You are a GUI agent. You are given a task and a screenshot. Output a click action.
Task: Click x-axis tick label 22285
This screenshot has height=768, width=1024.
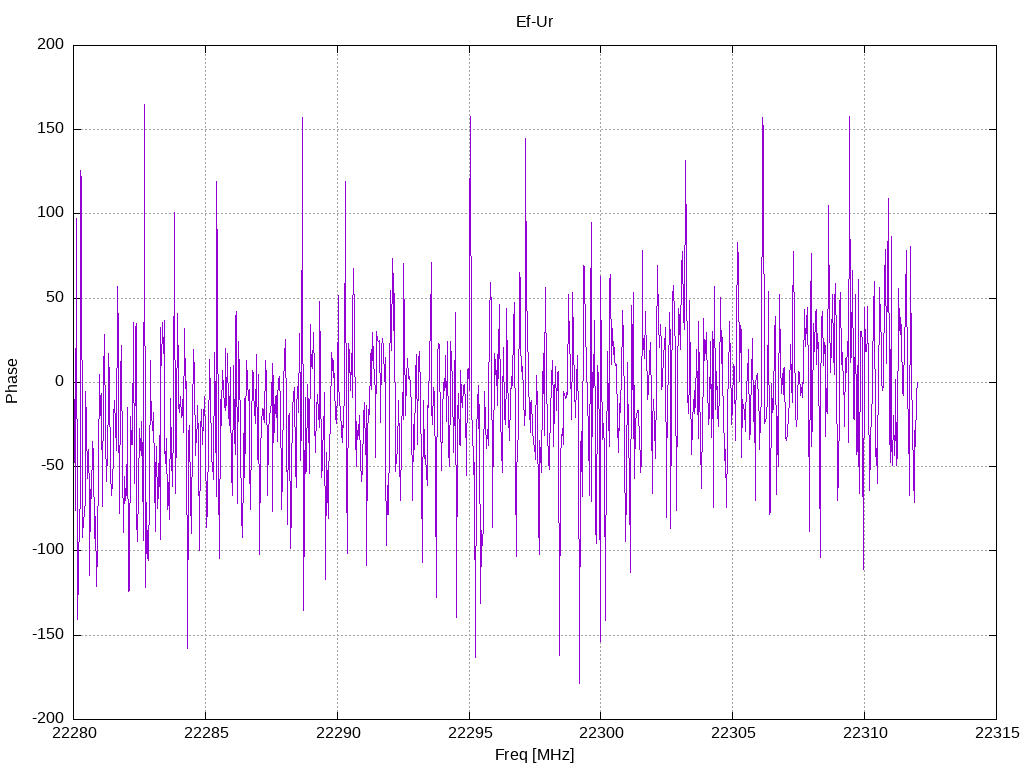206,733
